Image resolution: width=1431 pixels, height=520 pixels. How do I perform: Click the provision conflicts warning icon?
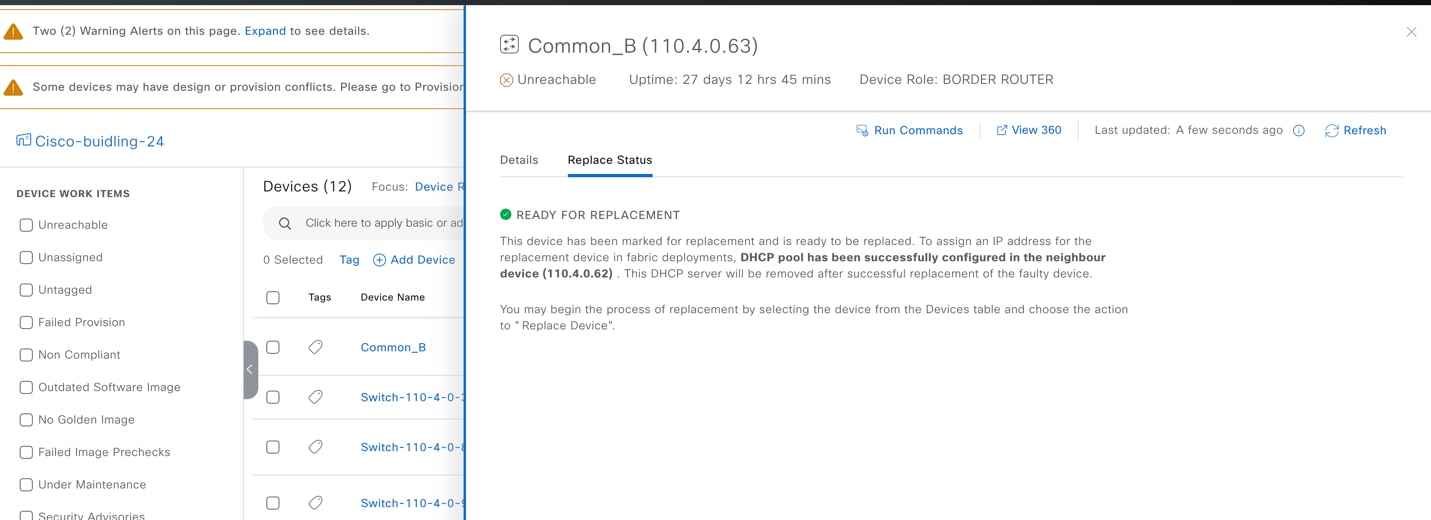(13, 87)
